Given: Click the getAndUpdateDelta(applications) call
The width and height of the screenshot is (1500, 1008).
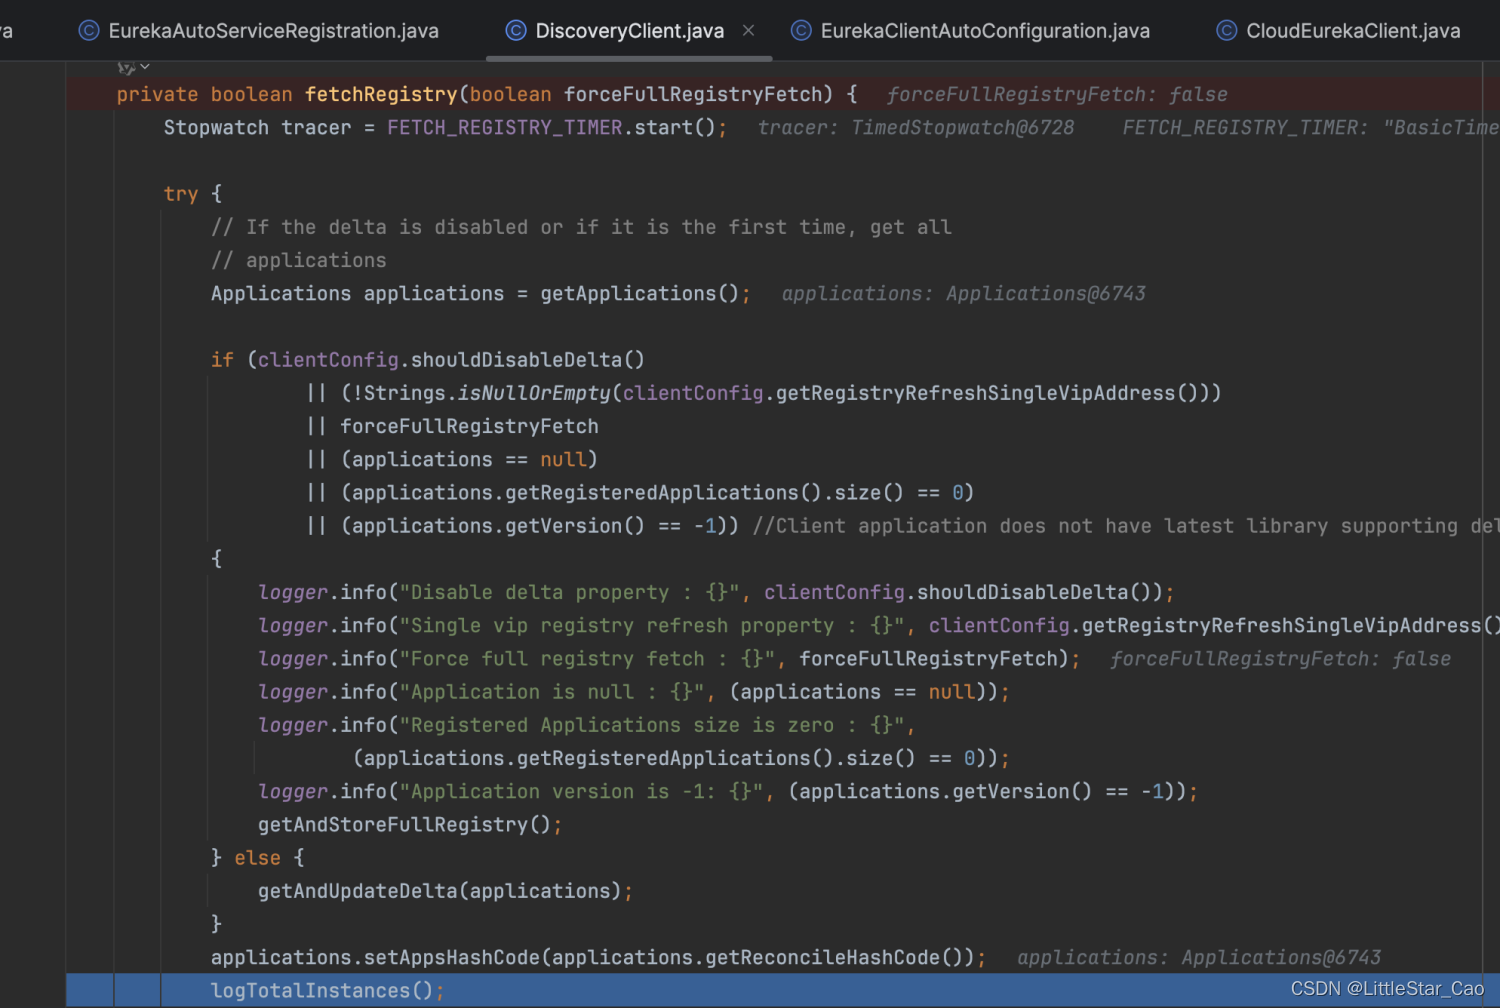Looking at the screenshot, I should click(x=440, y=891).
